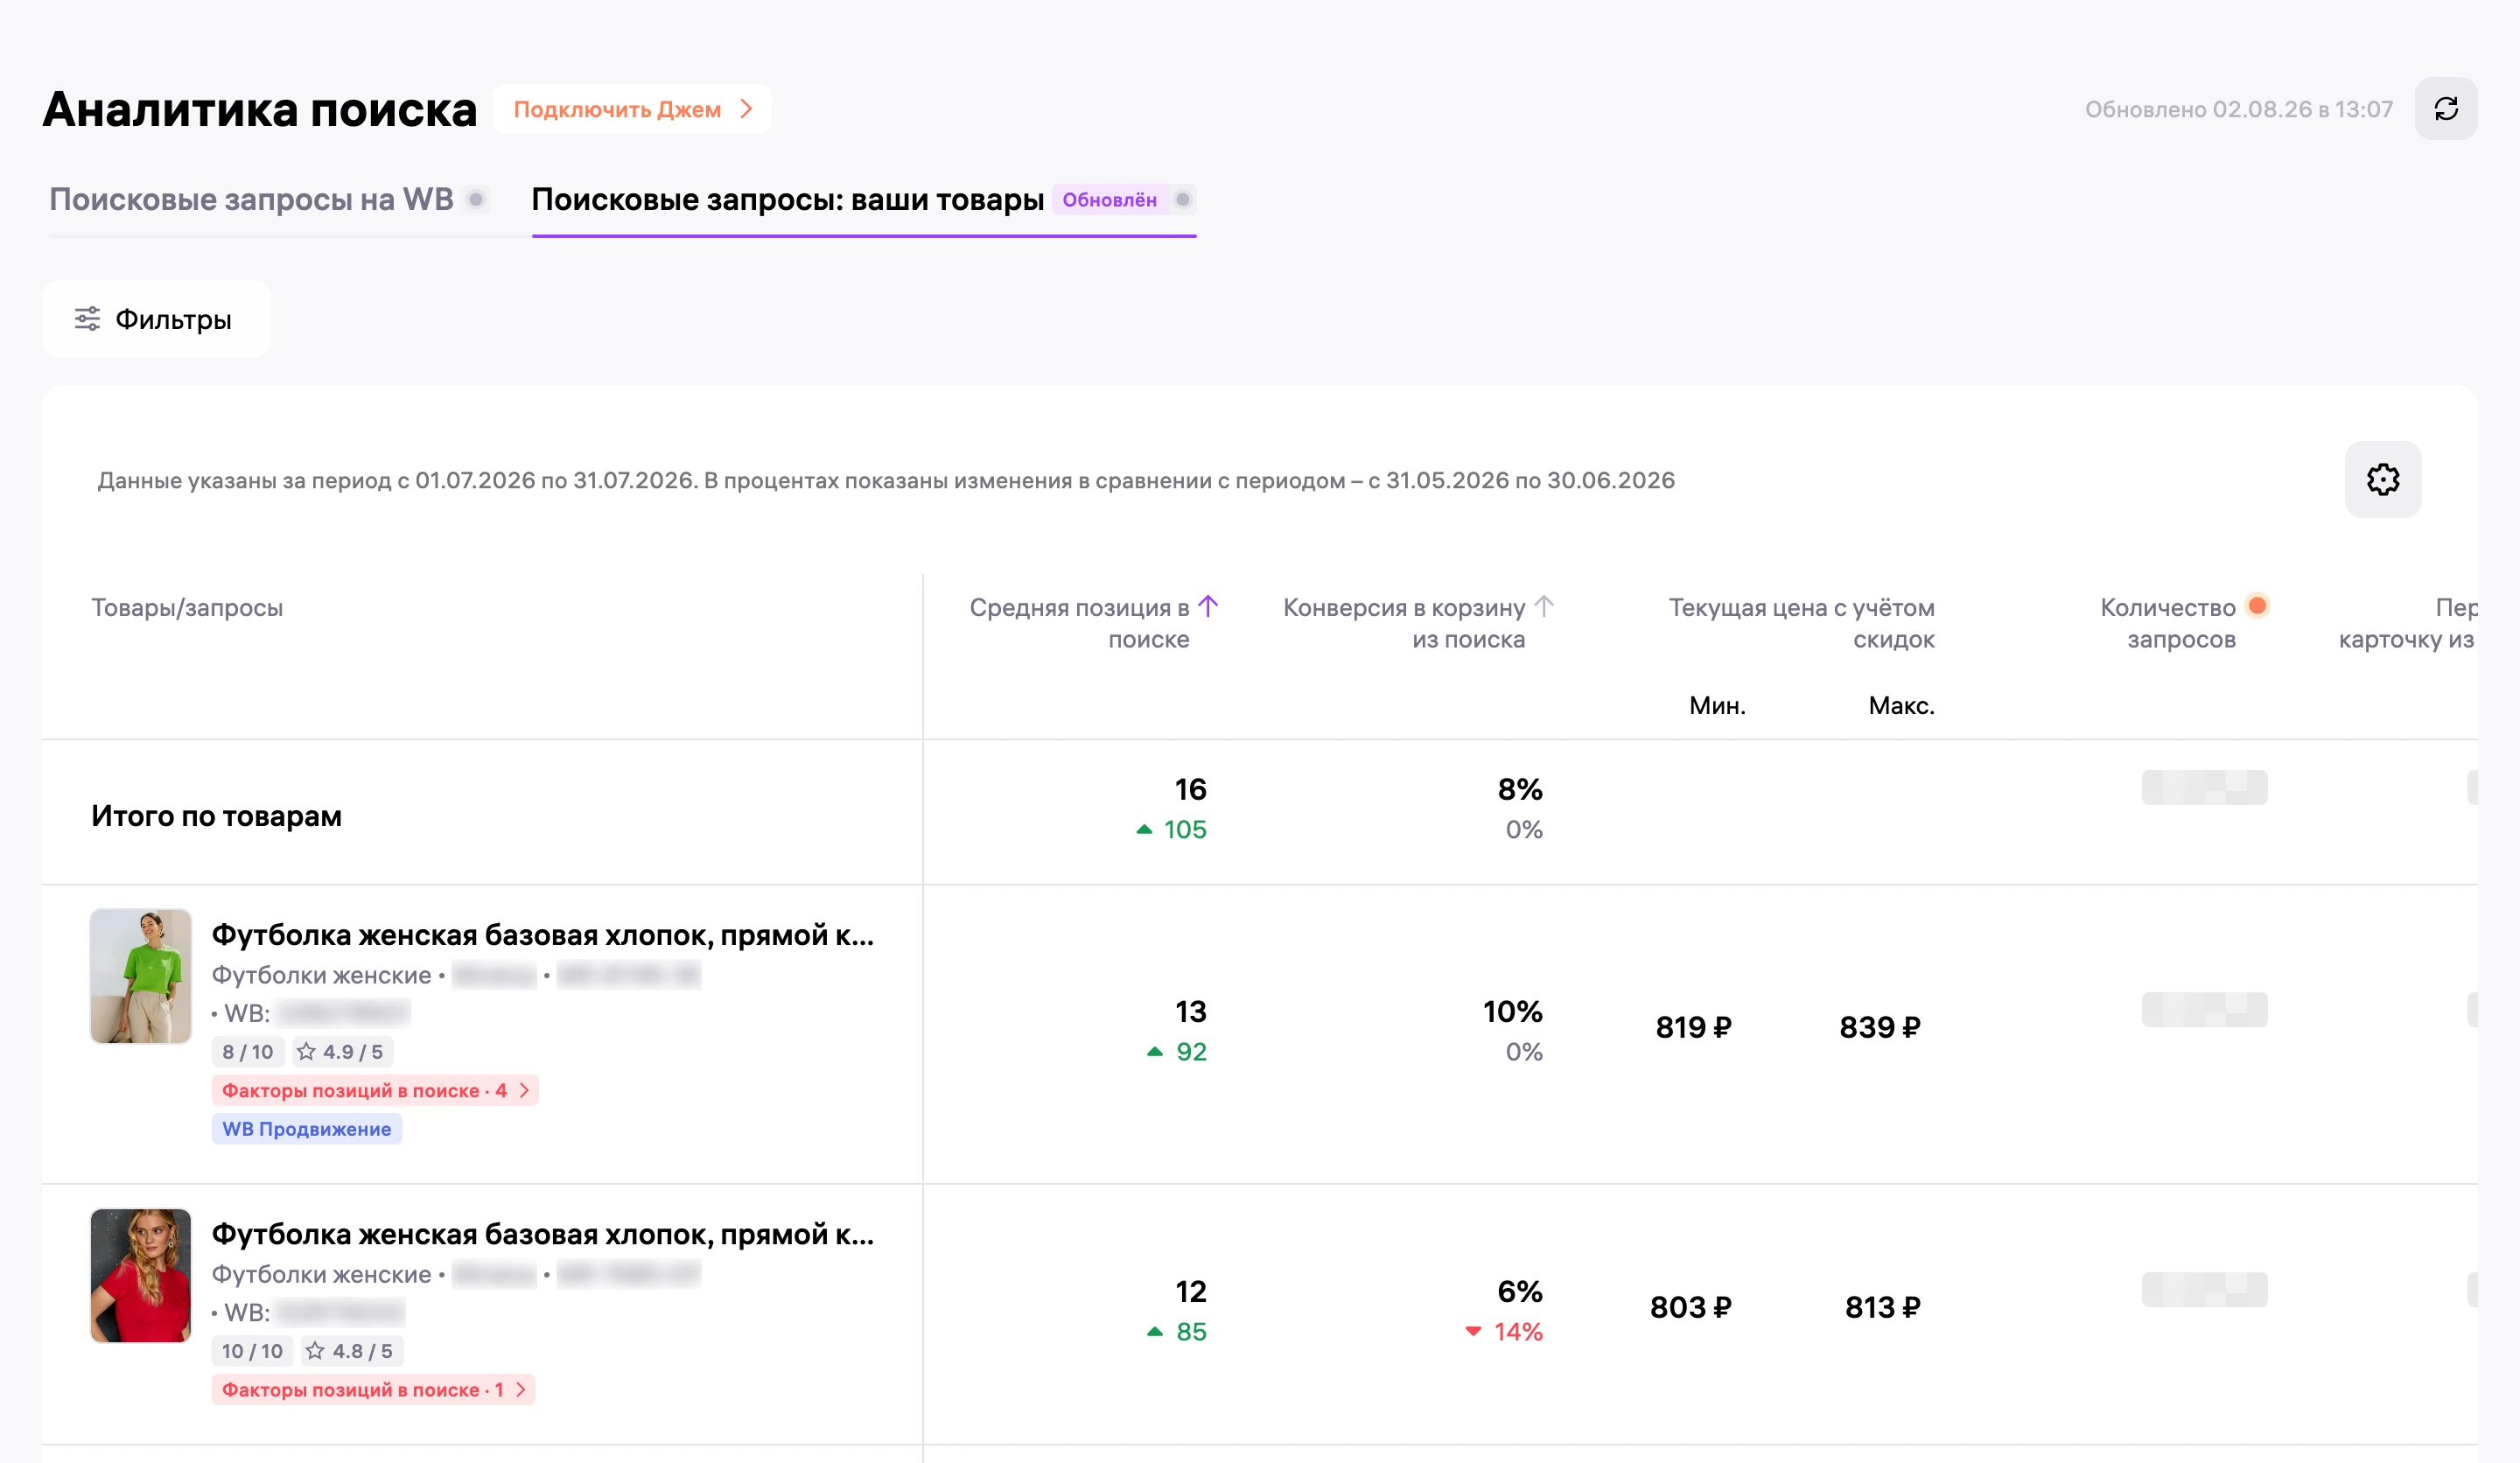Click the 803 ₽ minimum price
This screenshot has width=2520, height=1463.
(1690, 1307)
